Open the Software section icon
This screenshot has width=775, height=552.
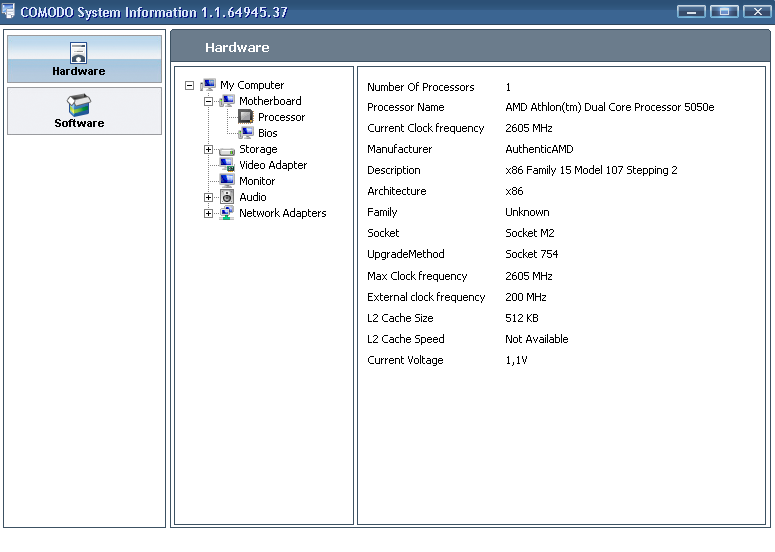point(79,104)
